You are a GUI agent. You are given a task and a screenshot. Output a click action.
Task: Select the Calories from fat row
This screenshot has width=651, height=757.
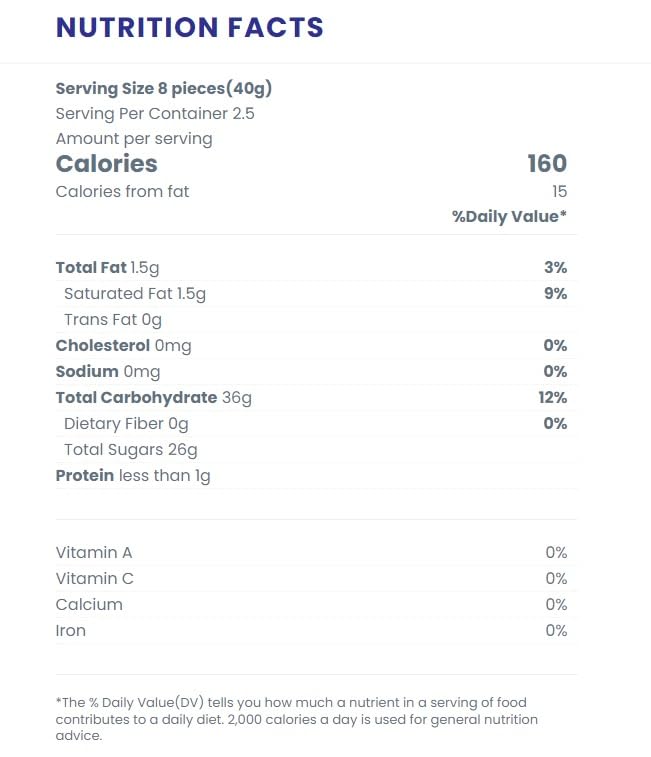click(122, 191)
